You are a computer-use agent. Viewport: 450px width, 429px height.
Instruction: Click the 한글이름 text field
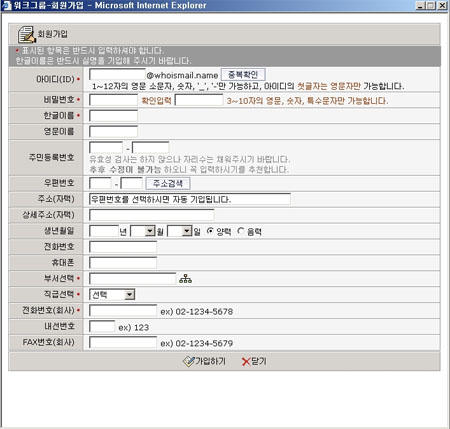click(x=113, y=116)
